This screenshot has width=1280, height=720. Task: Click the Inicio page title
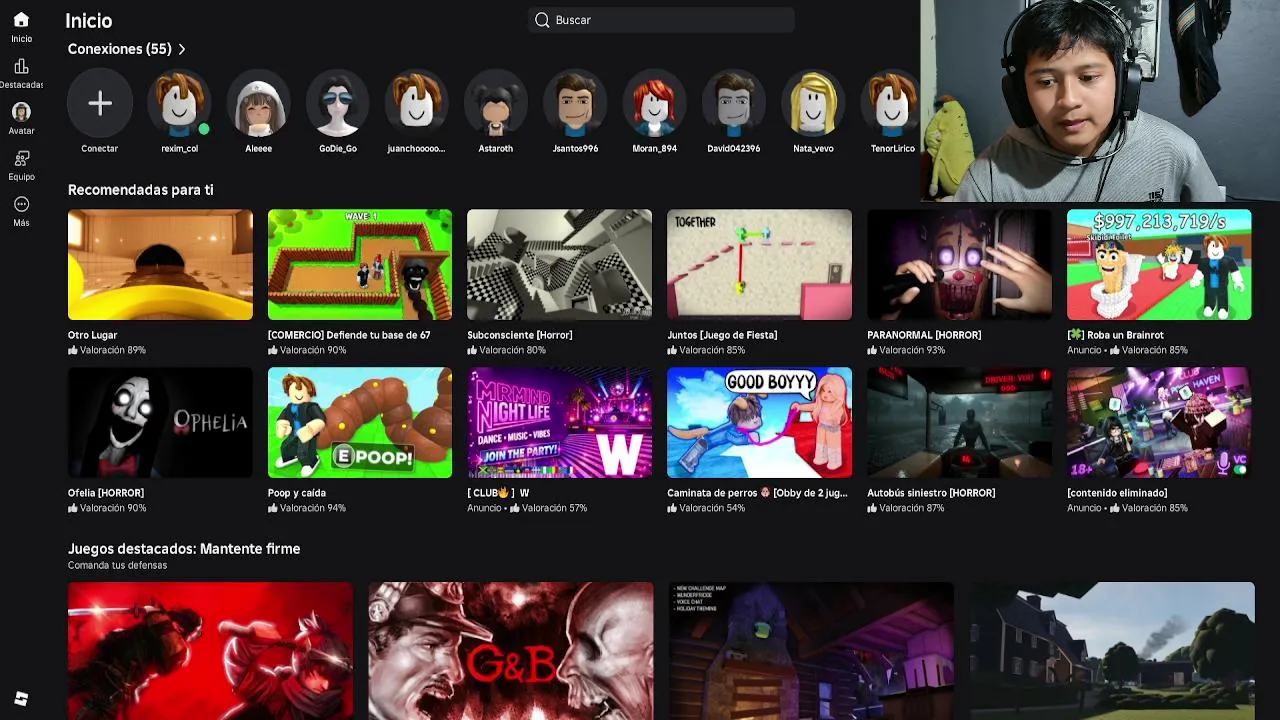pos(89,21)
